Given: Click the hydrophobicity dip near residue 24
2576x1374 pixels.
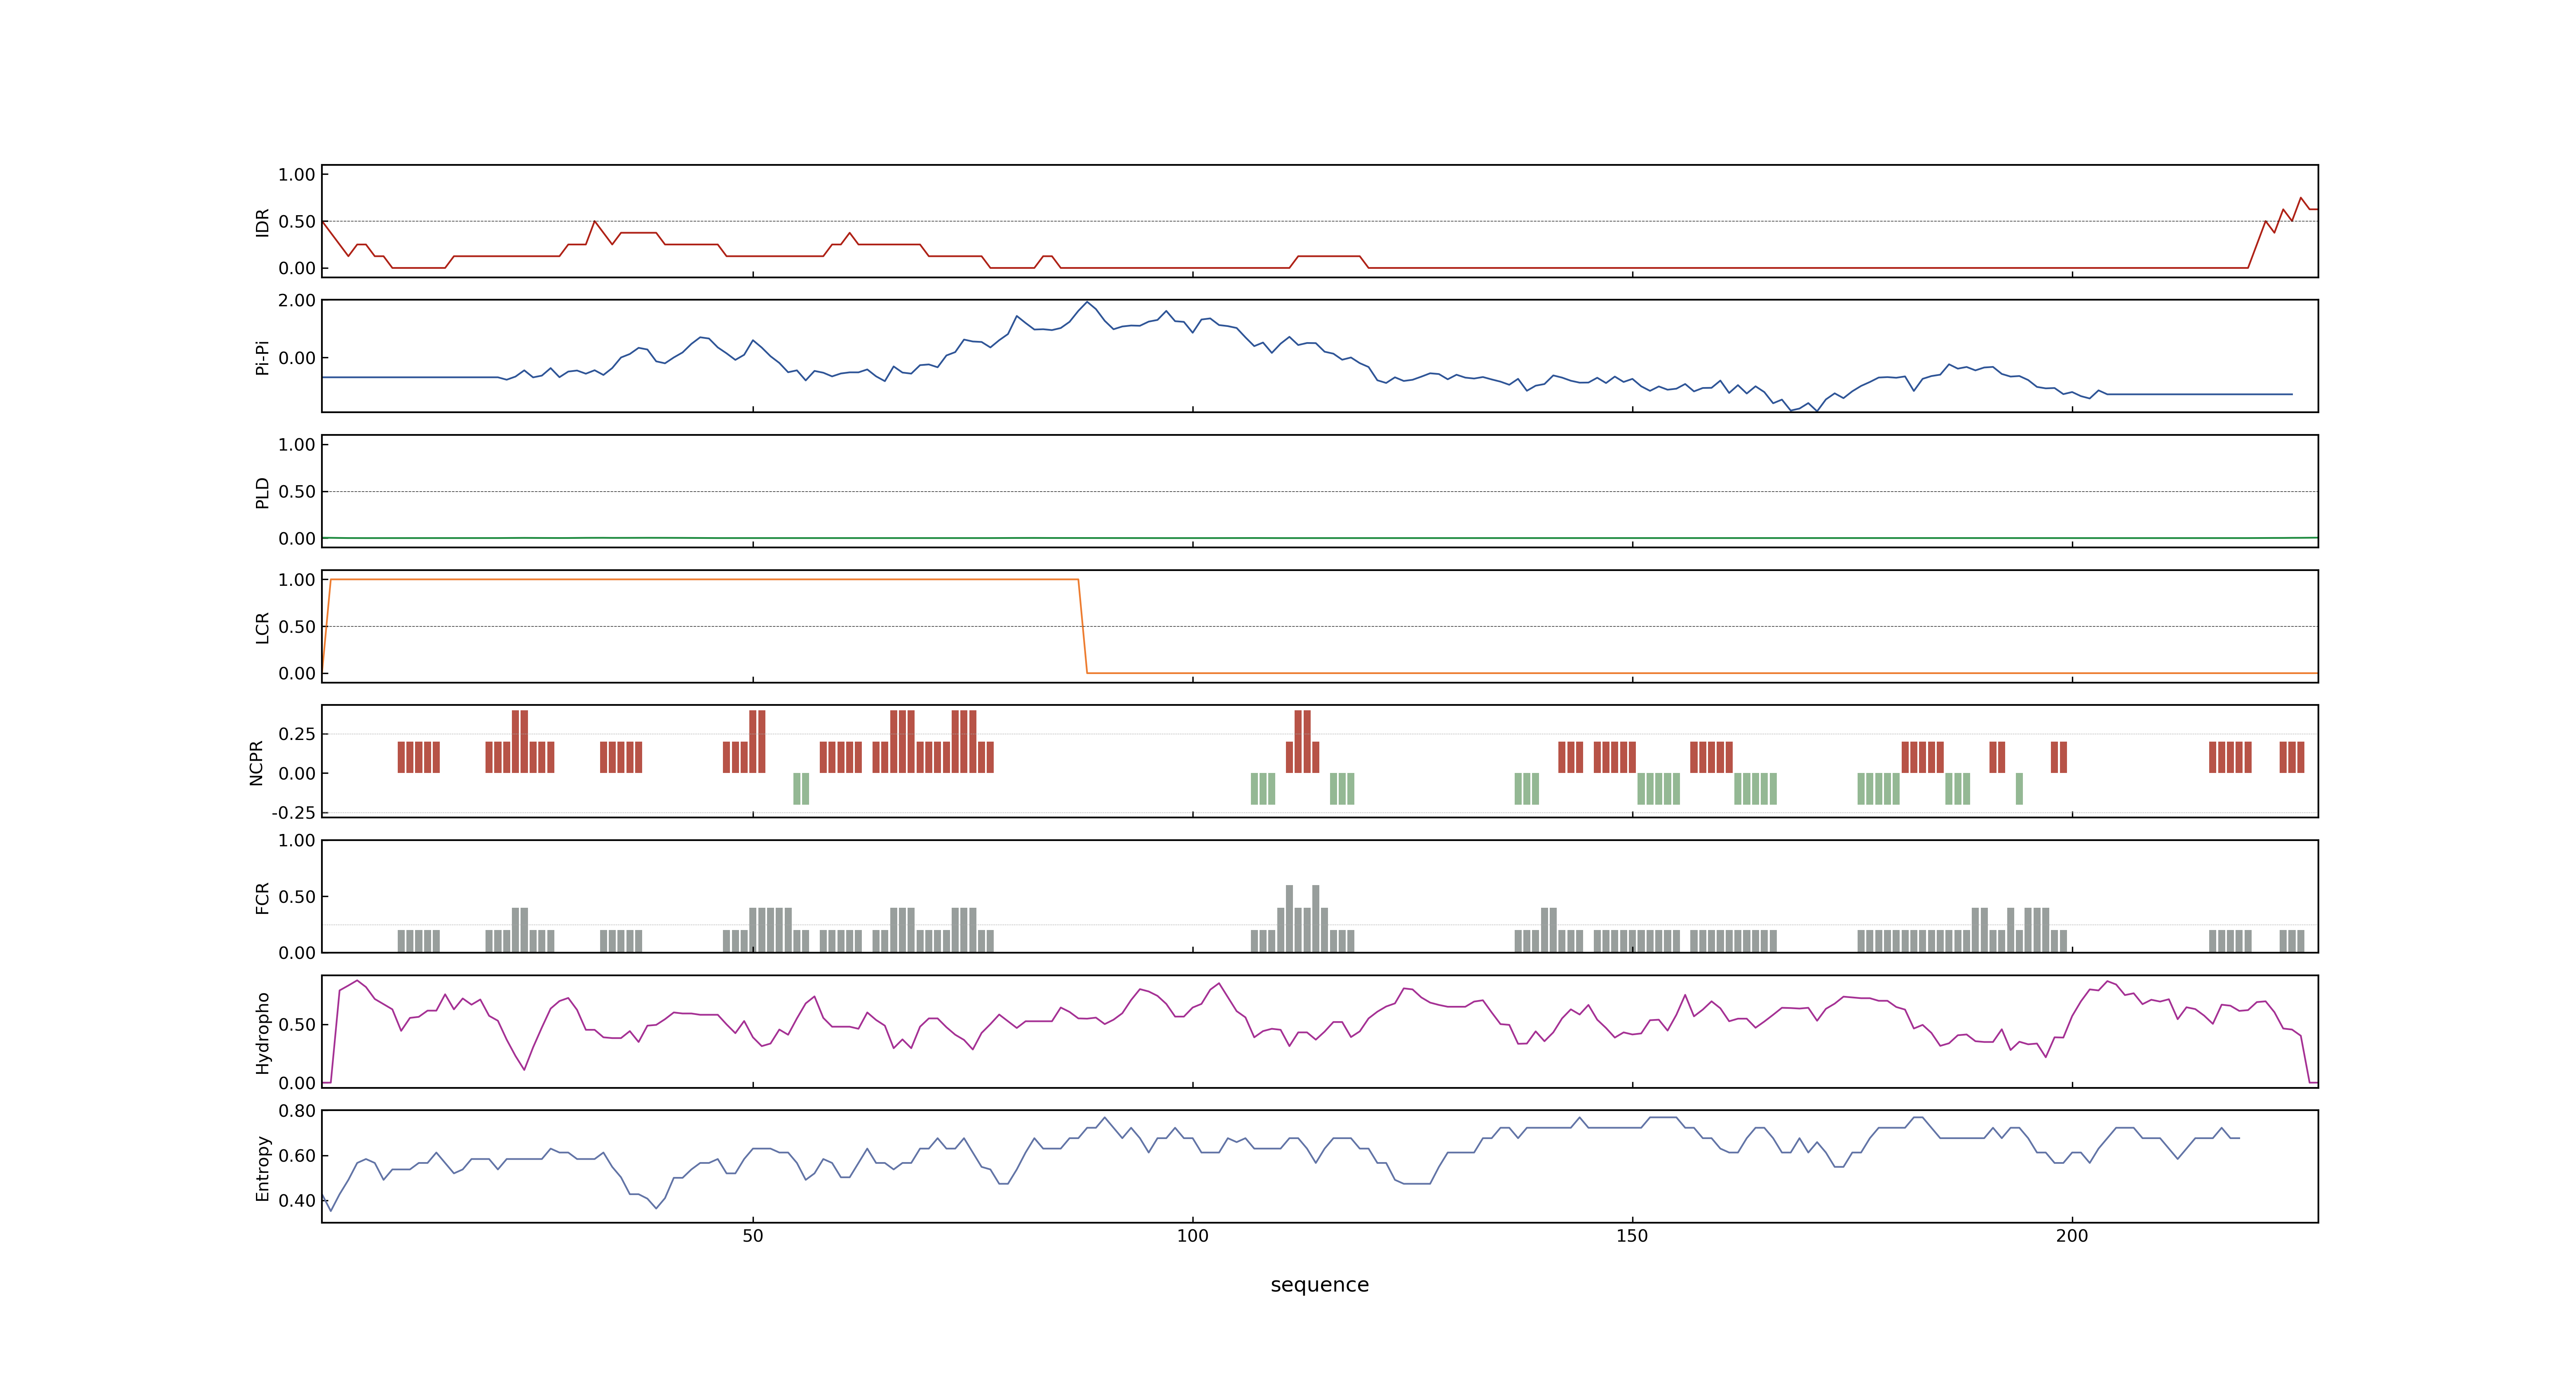Looking at the screenshot, I should 524,1068.
